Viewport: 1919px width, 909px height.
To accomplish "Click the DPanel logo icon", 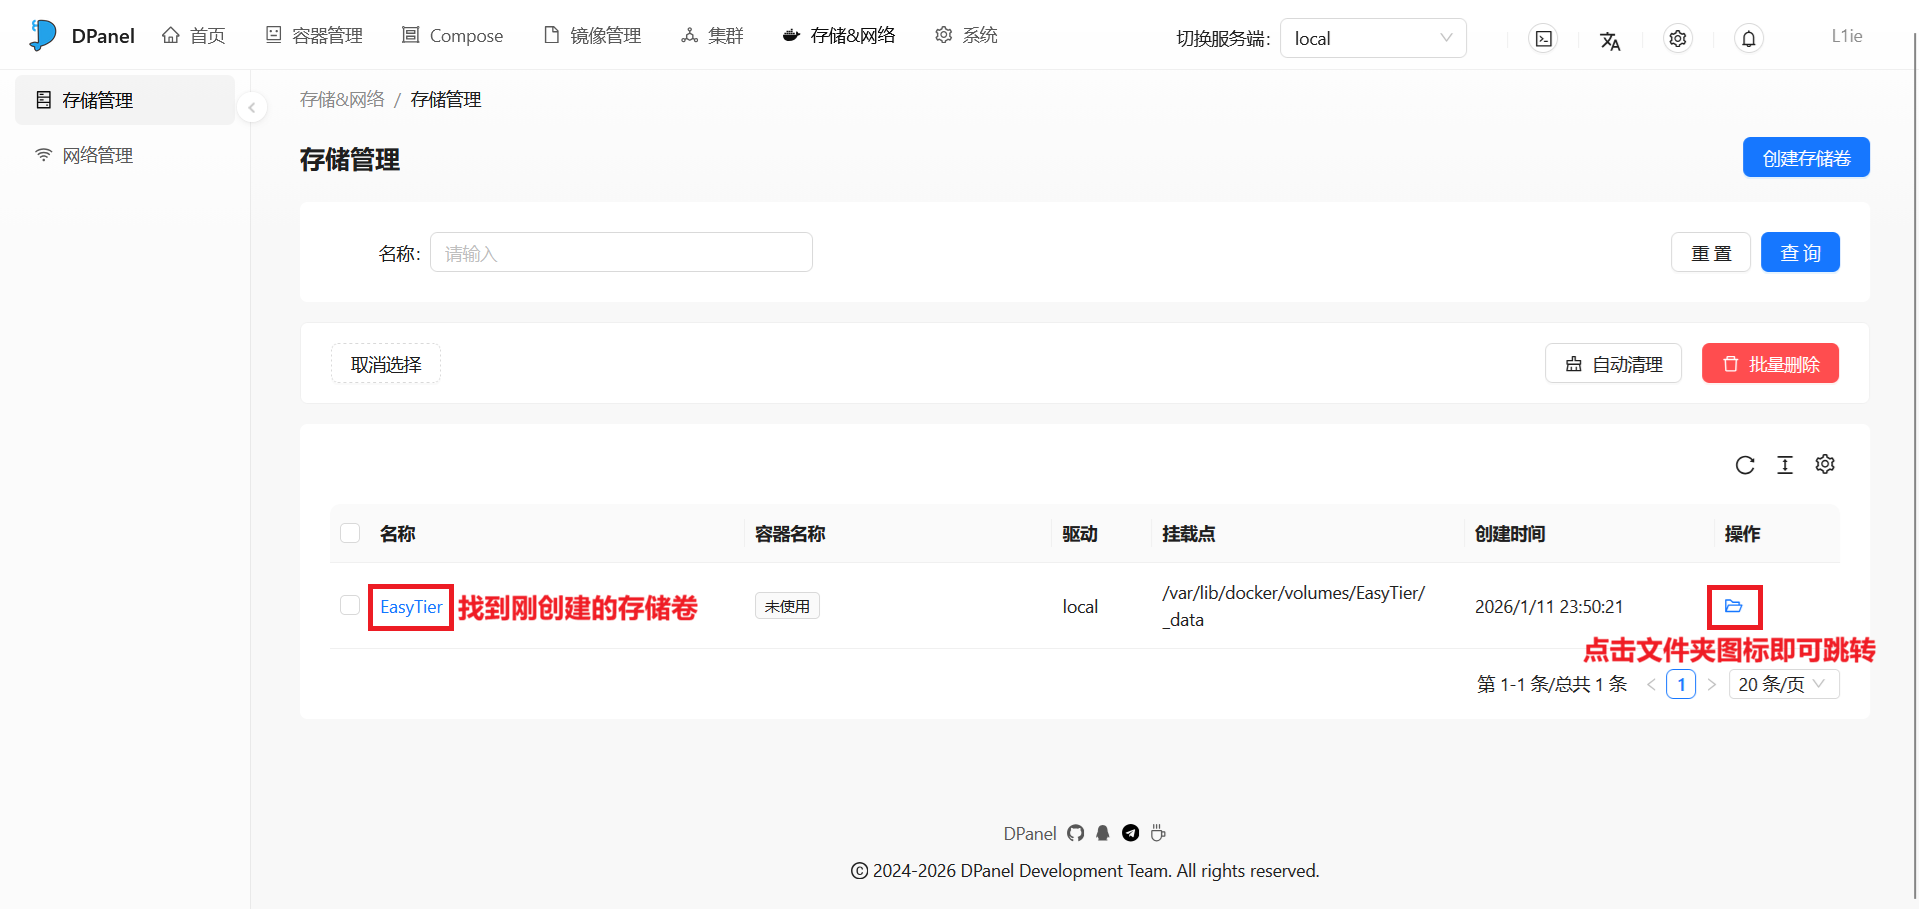I will click(x=43, y=35).
